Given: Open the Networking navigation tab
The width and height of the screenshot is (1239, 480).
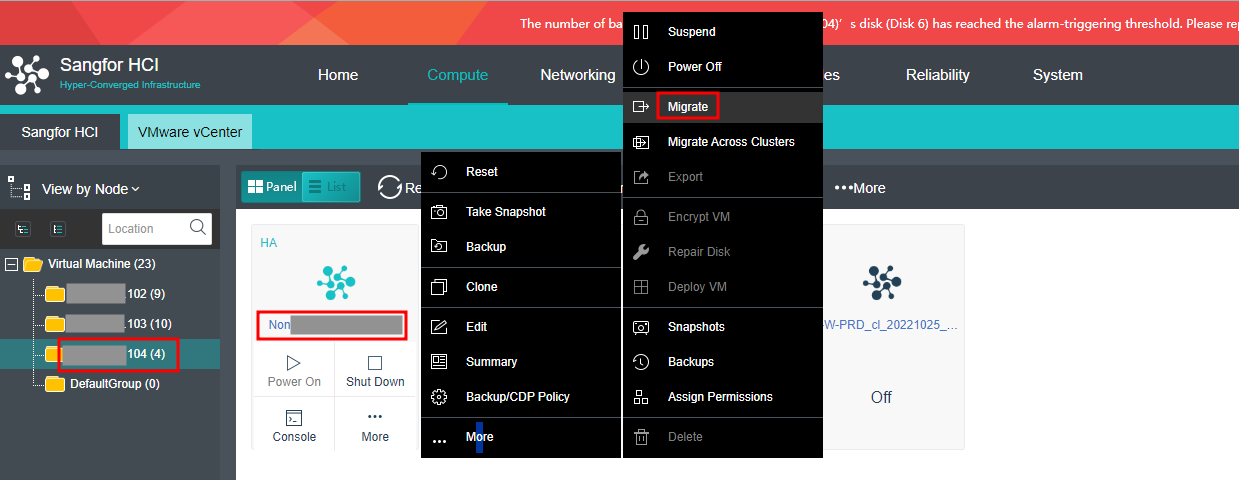Looking at the screenshot, I should [x=578, y=75].
